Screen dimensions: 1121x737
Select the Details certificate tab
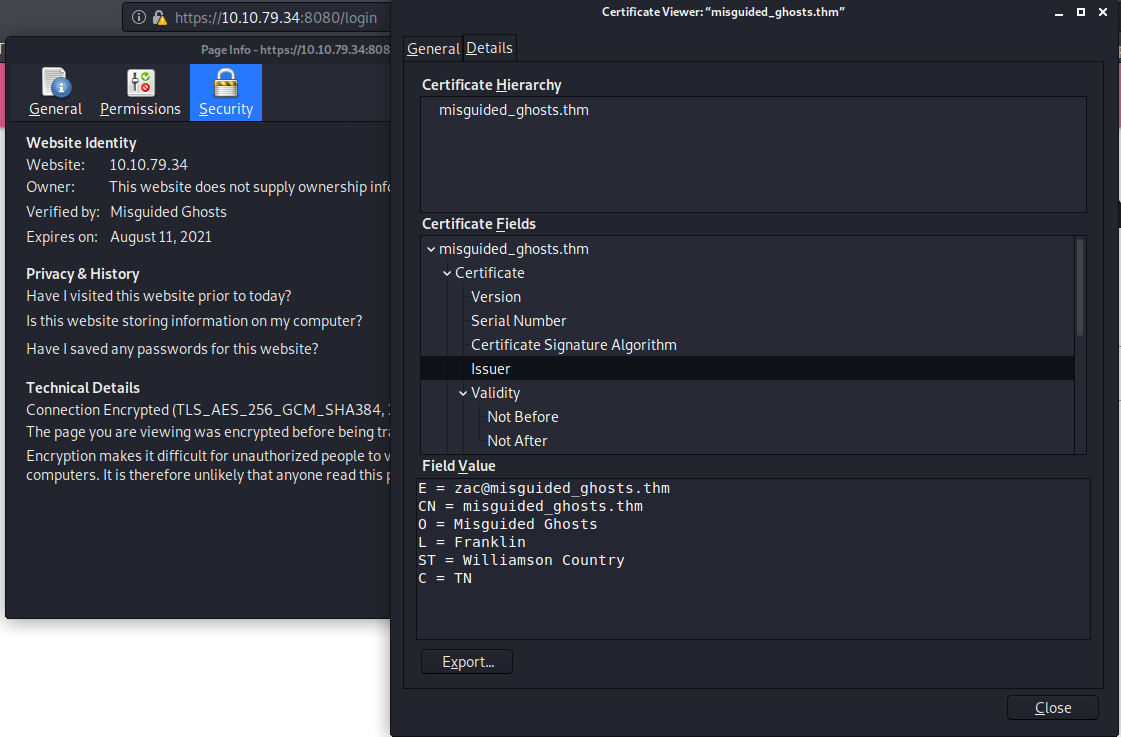point(489,48)
